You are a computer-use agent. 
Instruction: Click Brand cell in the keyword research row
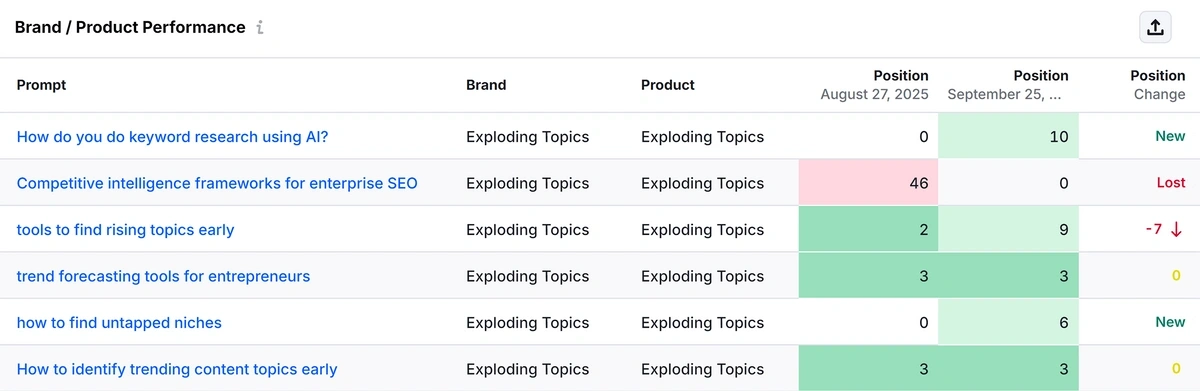pyautogui.click(x=528, y=137)
